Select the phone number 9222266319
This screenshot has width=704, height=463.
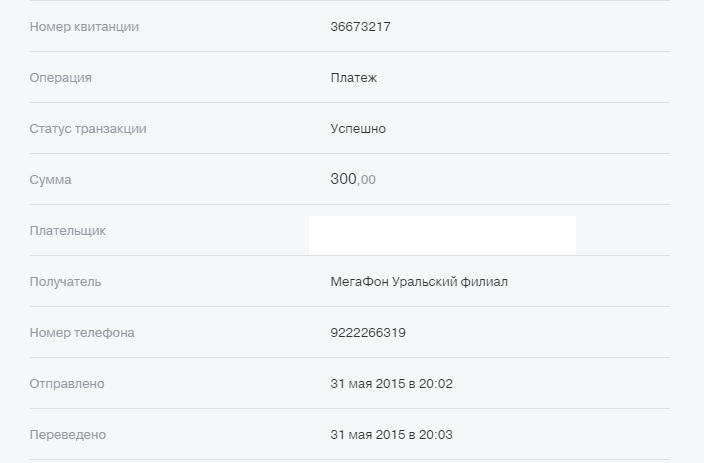click(x=368, y=333)
